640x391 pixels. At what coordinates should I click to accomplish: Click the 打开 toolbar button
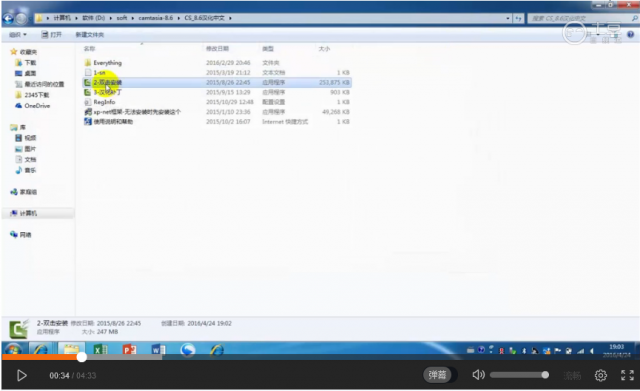tap(52, 35)
